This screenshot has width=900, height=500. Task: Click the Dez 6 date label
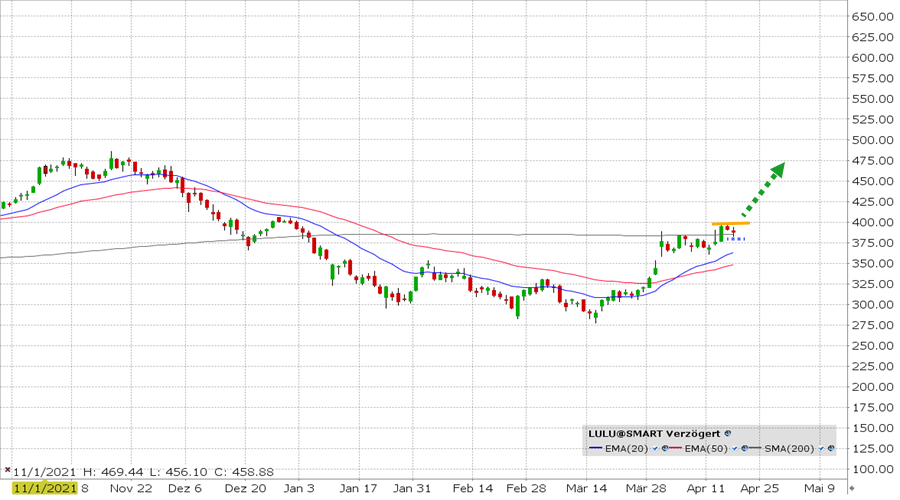pyautogui.click(x=185, y=488)
